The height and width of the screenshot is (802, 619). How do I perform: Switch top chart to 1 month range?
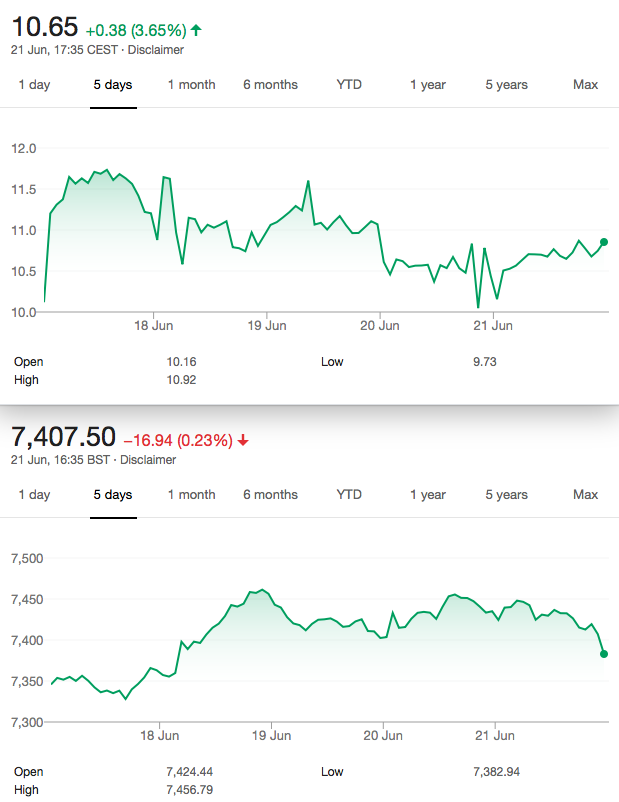[191, 84]
